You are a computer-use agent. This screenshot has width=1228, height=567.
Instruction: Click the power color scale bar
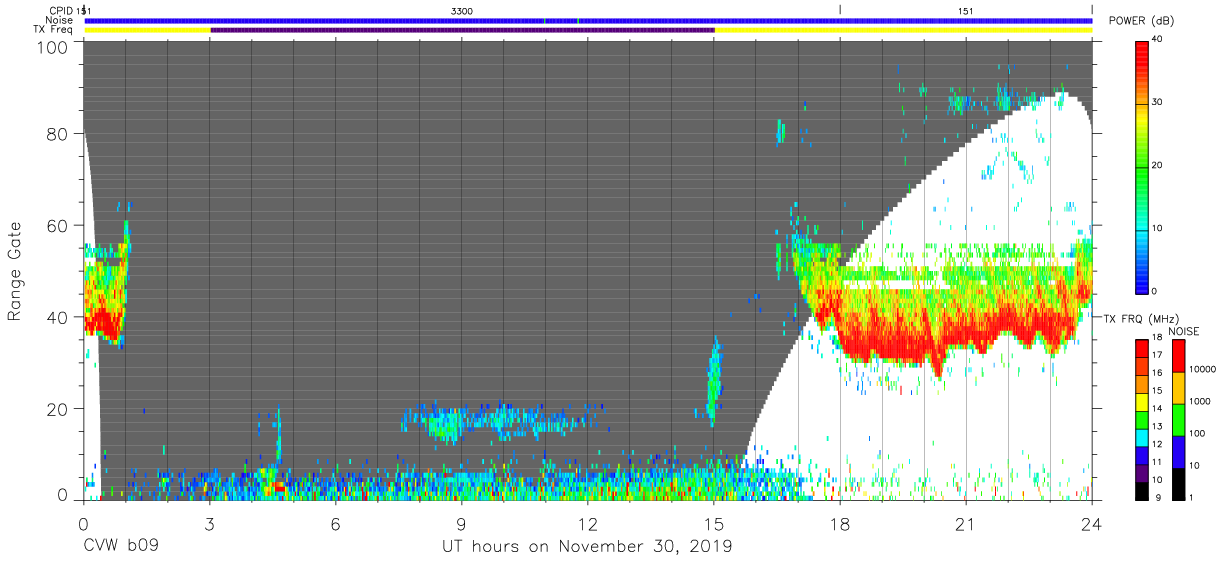pos(1142,166)
